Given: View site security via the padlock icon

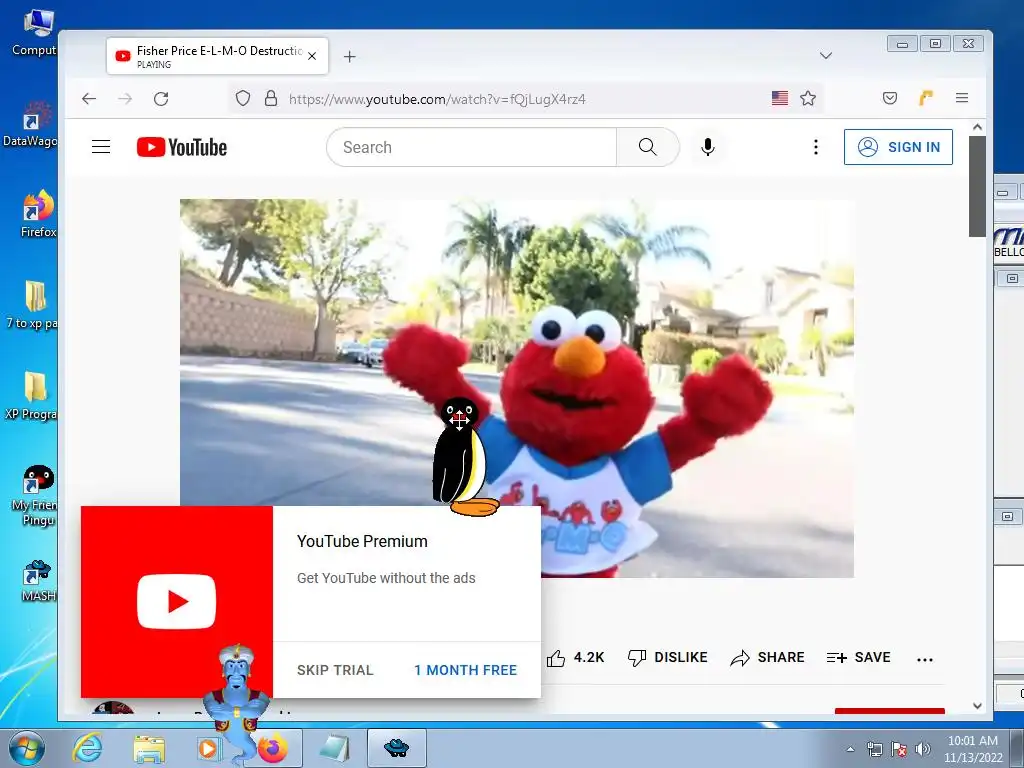Looking at the screenshot, I should pyautogui.click(x=271, y=99).
